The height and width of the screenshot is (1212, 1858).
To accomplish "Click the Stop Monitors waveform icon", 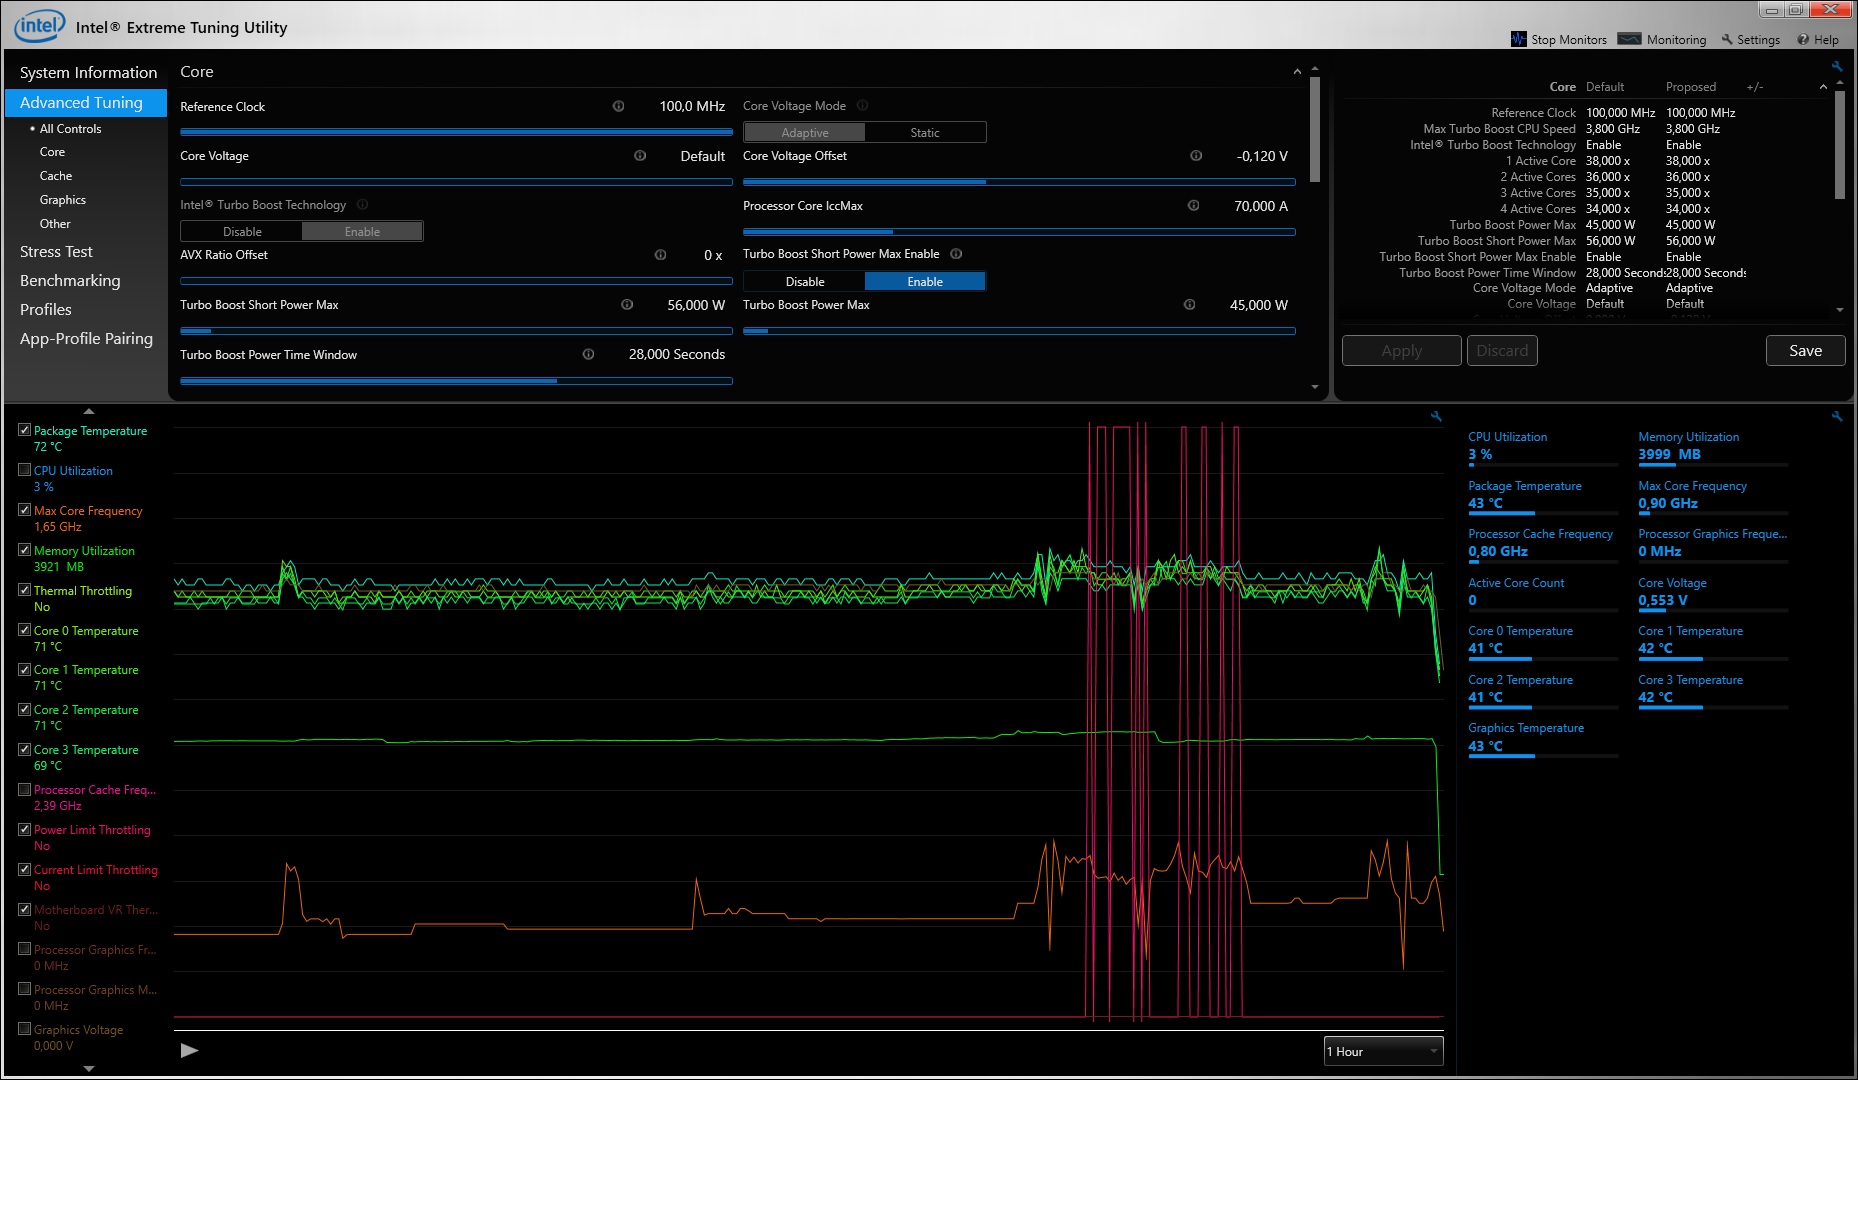I will pyautogui.click(x=1519, y=39).
